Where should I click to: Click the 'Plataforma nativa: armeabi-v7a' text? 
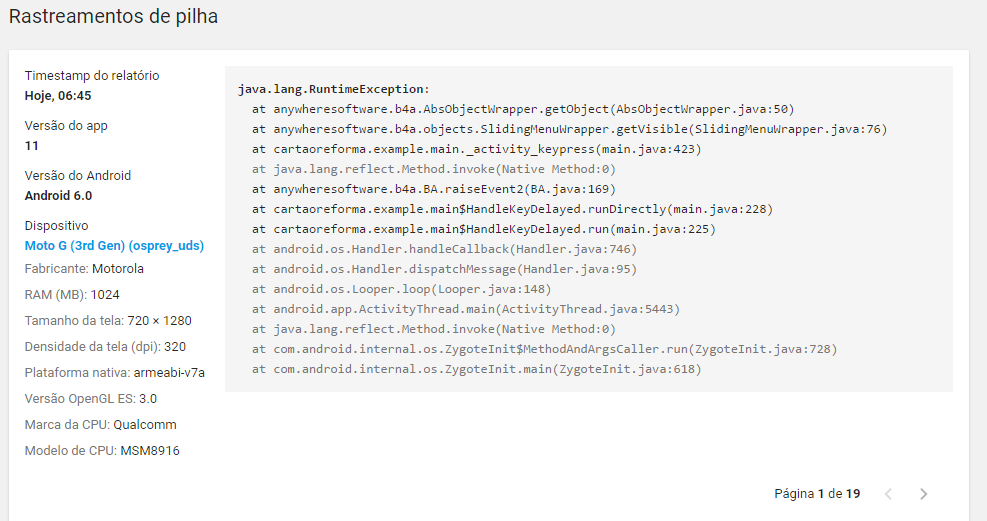tap(115, 373)
